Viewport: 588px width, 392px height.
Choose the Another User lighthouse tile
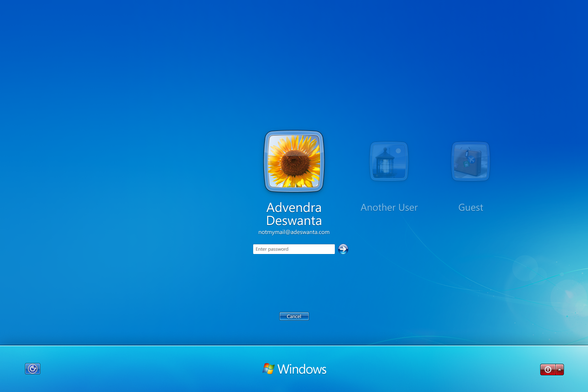click(x=389, y=161)
